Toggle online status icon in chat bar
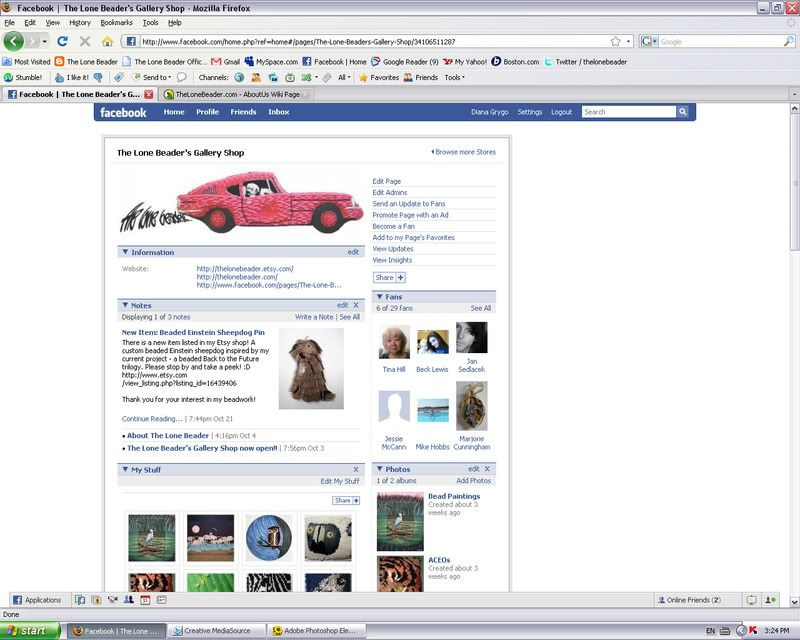 [770, 600]
